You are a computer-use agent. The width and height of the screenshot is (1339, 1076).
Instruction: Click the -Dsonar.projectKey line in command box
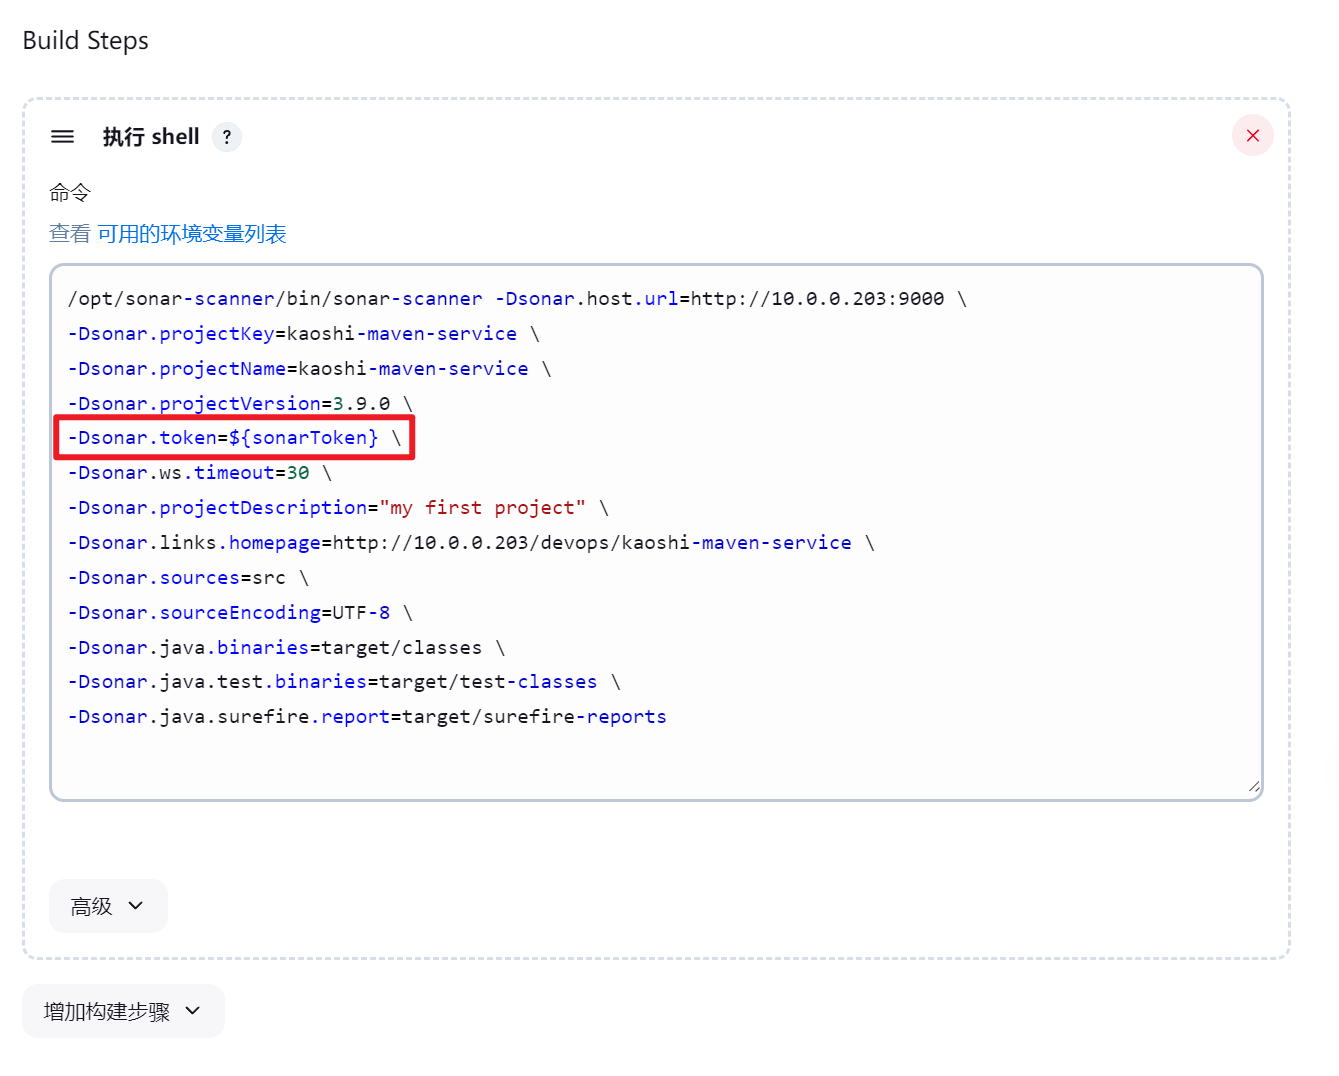[x=303, y=334]
